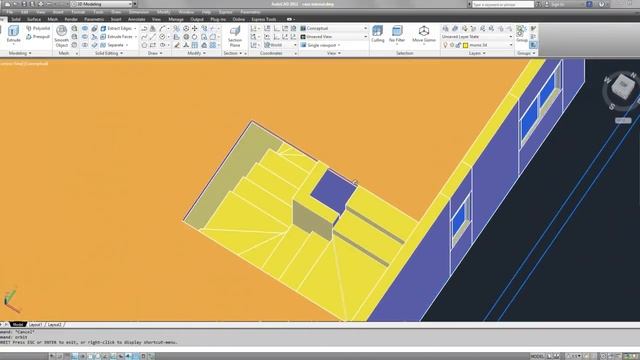Click the keyword search input field
Viewport: 640px width, 360px height.
click(503, 4)
